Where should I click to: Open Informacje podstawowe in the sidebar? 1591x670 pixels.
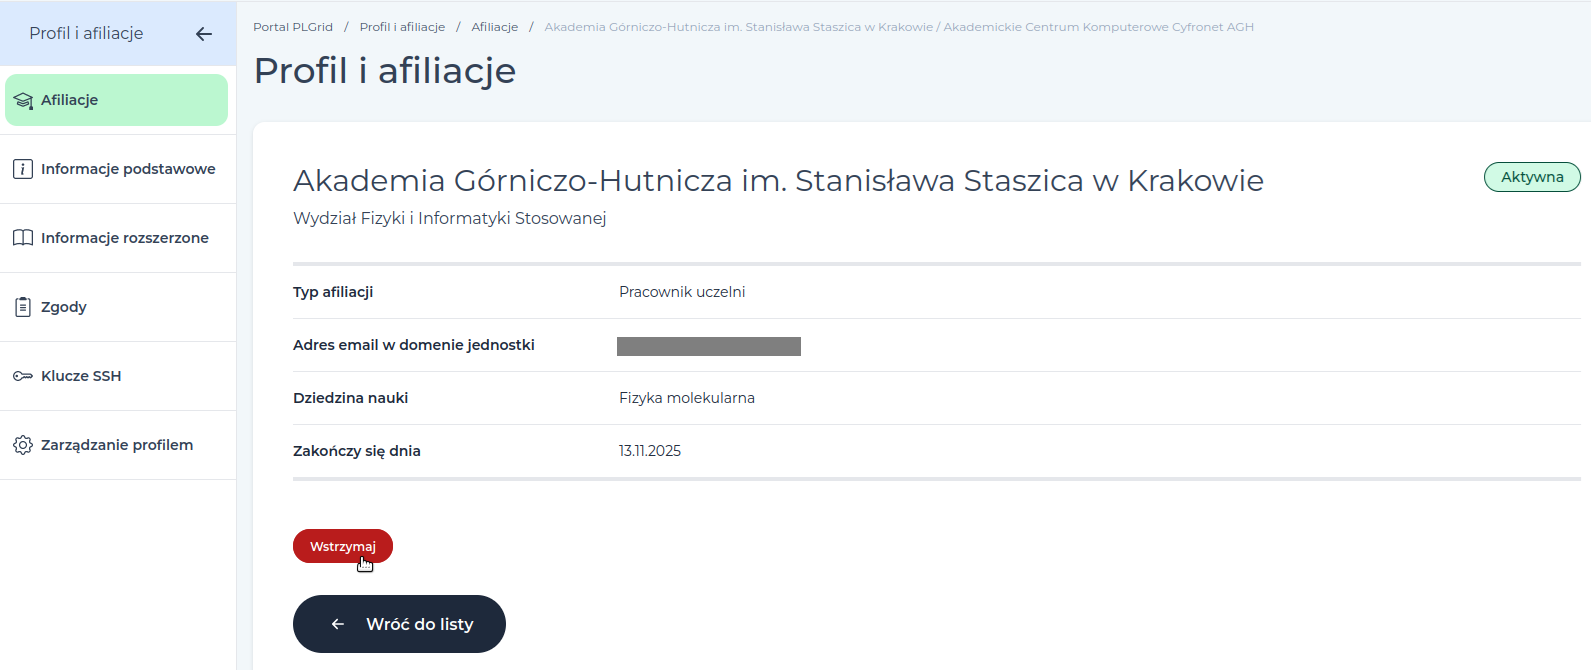point(118,169)
